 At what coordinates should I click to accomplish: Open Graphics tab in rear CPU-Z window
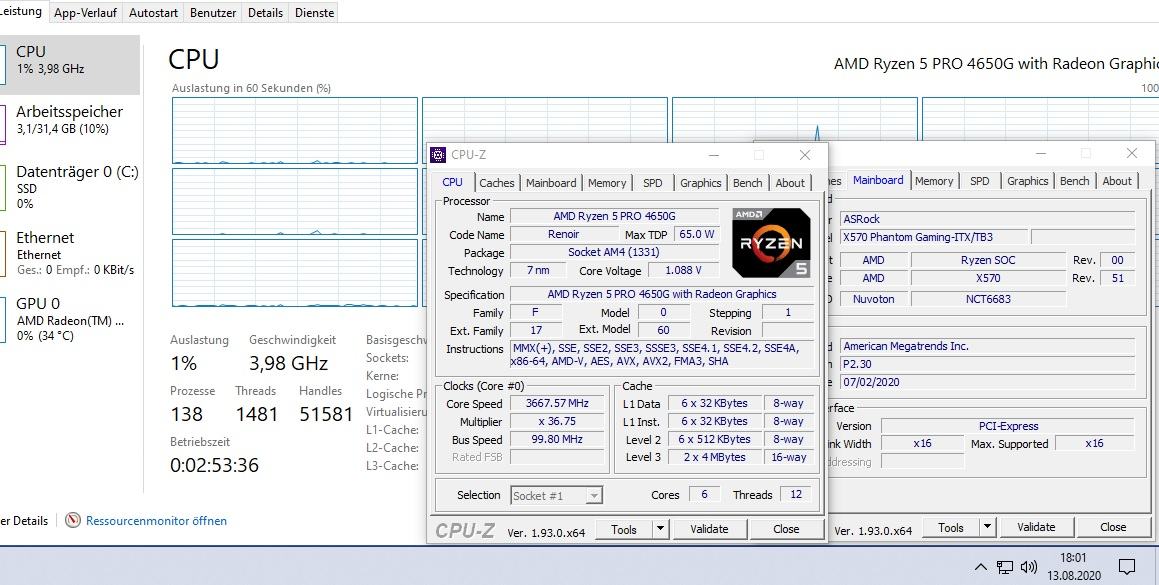point(1027,180)
